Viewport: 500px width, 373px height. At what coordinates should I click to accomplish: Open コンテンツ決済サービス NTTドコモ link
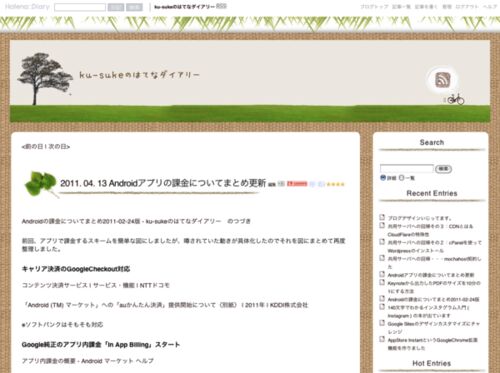click(x=96, y=285)
